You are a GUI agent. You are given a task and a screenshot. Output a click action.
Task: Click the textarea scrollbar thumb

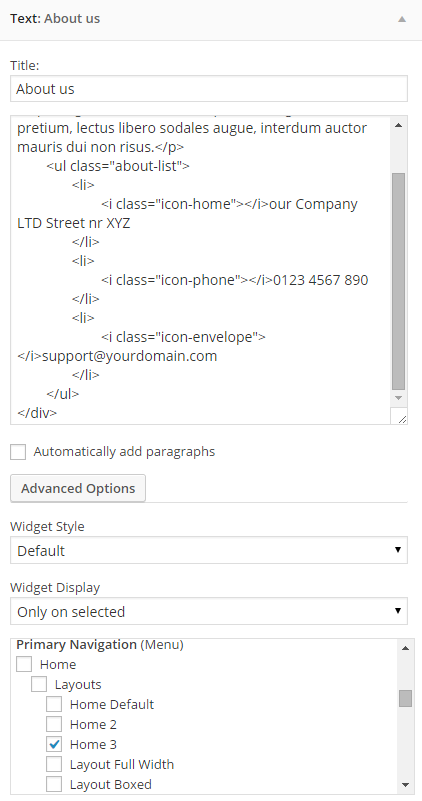pos(398,281)
